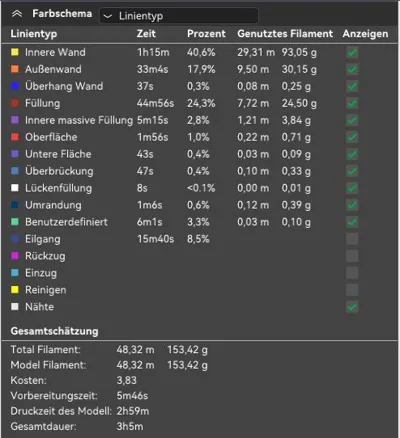Click the yellow Innere Wand color swatch
This screenshot has width=400, height=438.
click(15, 52)
